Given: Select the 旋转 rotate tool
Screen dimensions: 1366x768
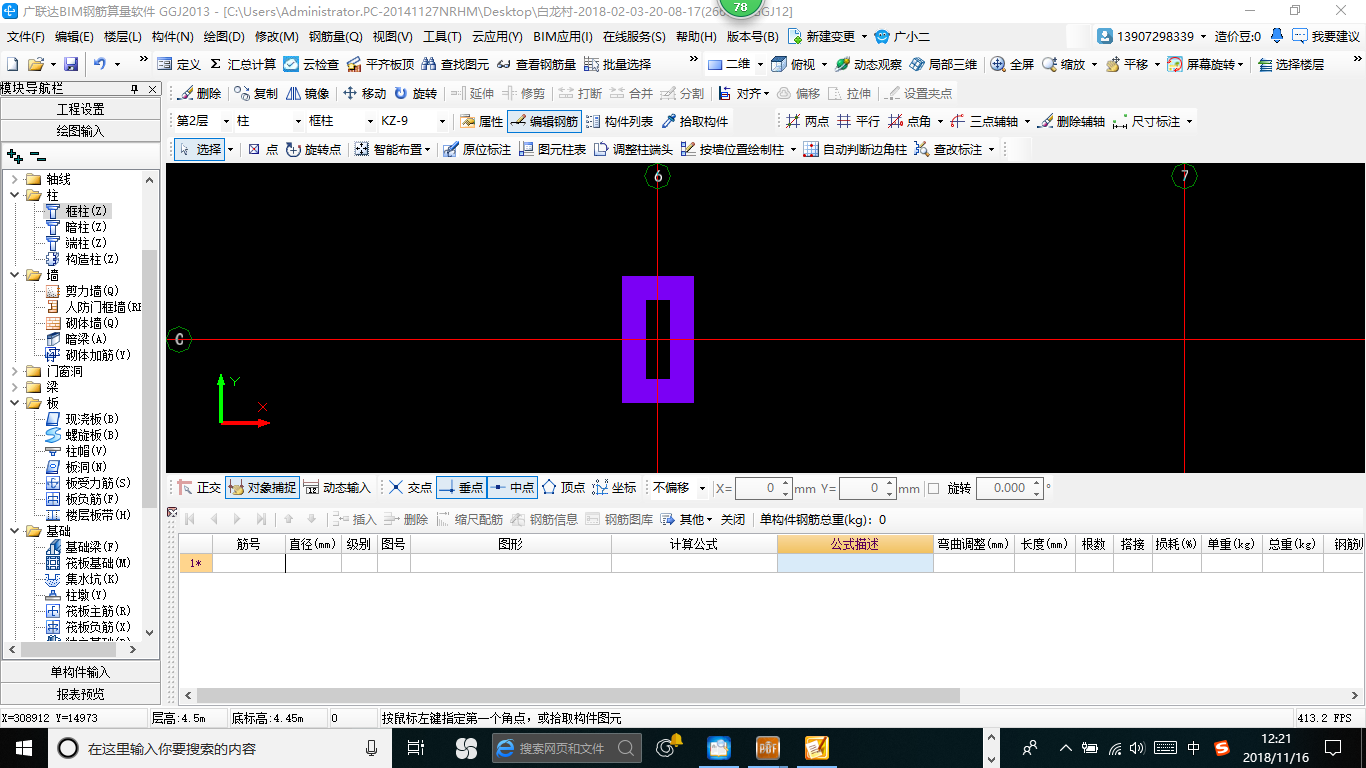Looking at the screenshot, I should [415, 94].
